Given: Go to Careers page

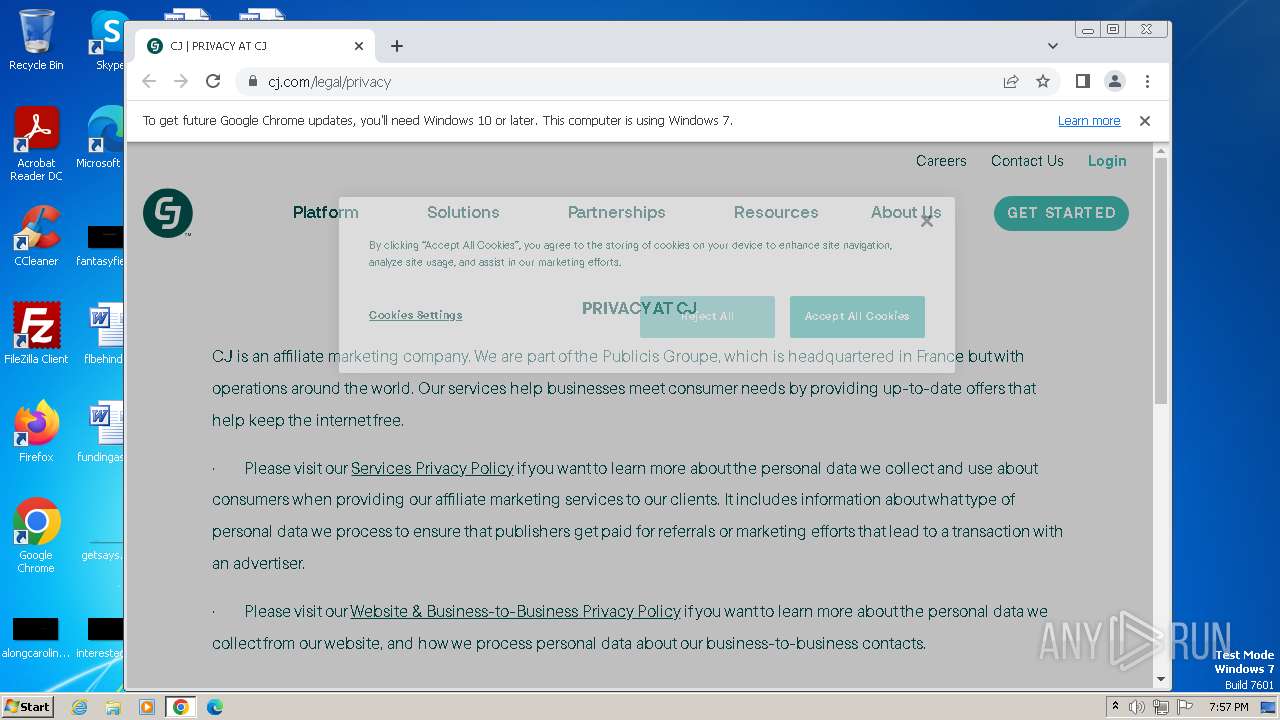Looking at the screenshot, I should (x=941, y=161).
